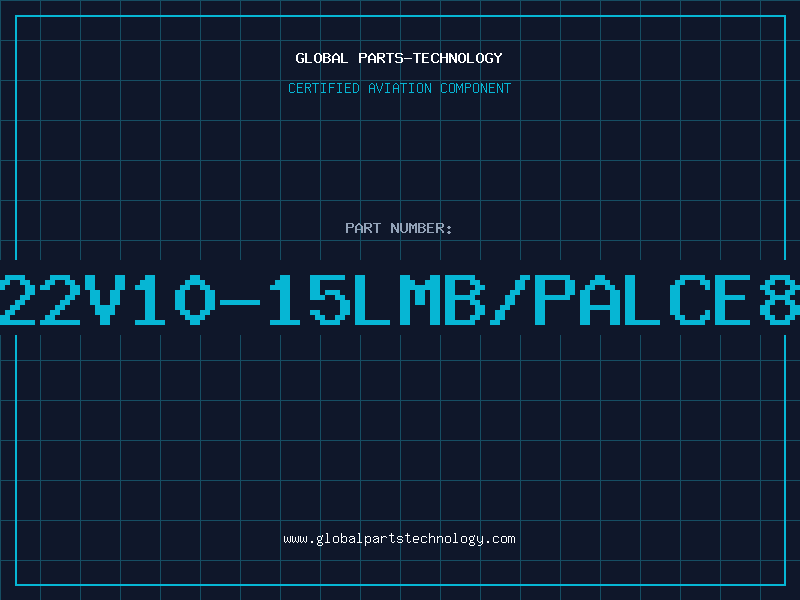Select the letters MB in the part number
800x600 pixels.
[442, 300]
